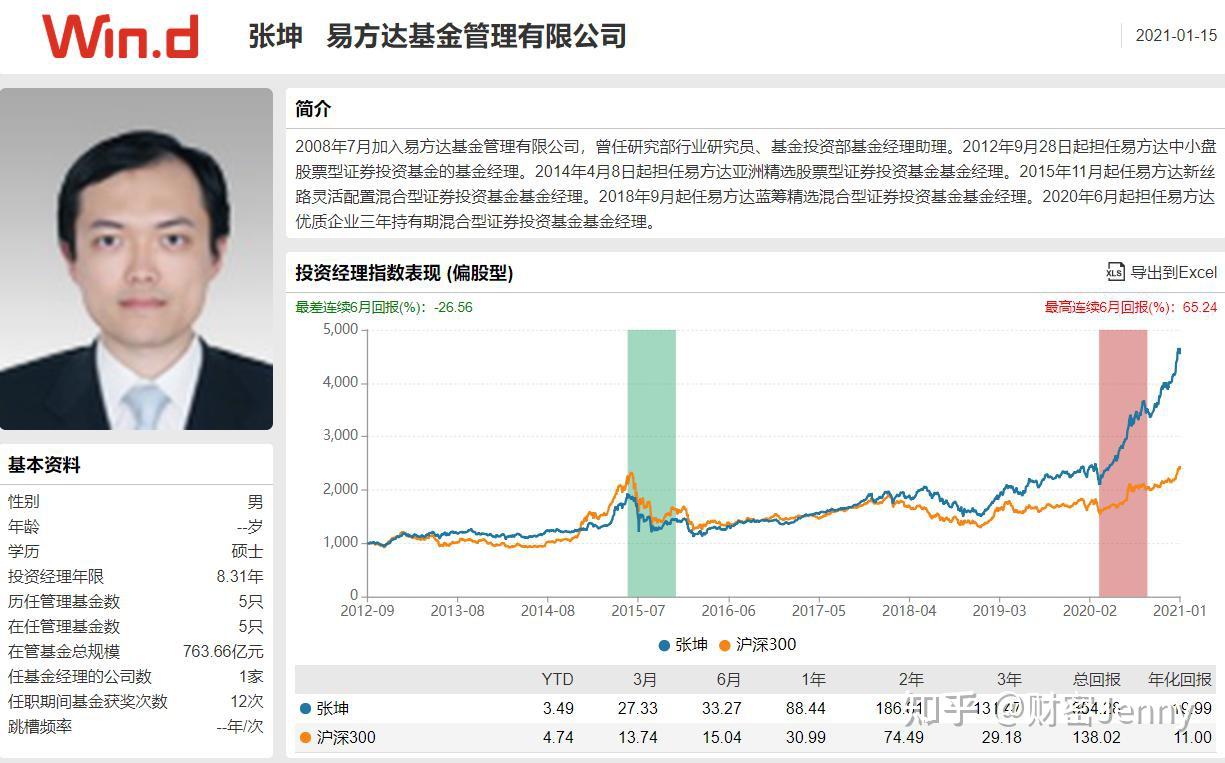This screenshot has width=1225, height=763.
Task: Click the 任职期间基金获奖次数 value 12次
Action: pyautogui.click(x=247, y=702)
